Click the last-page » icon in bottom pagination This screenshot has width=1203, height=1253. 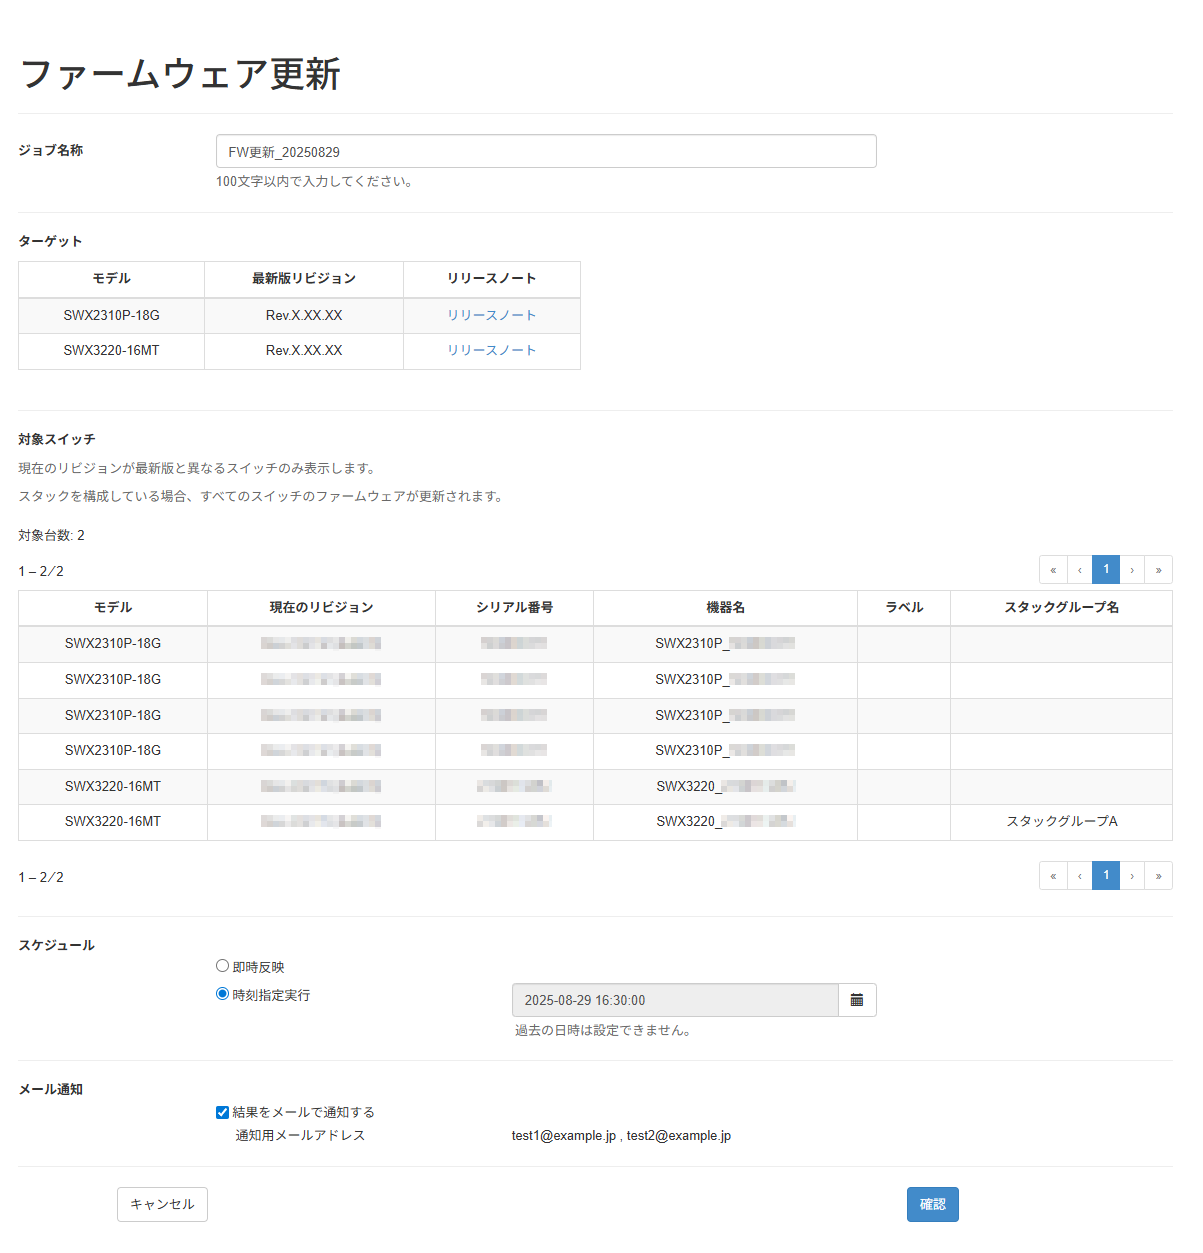click(x=1158, y=875)
